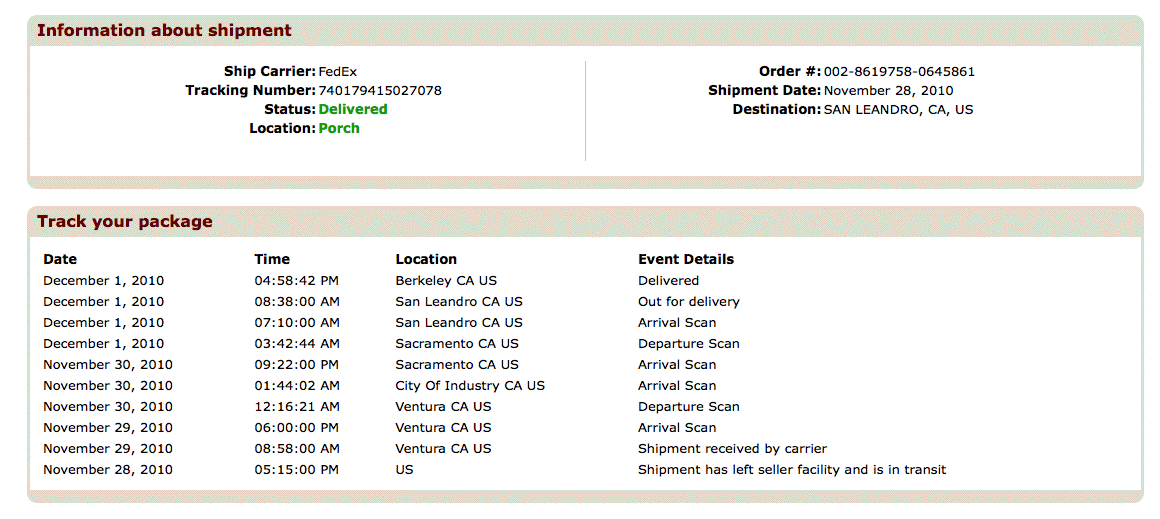1160x519 pixels.
Task: Click the 'Shipment received by carrier' event
Action: point(732,449)
